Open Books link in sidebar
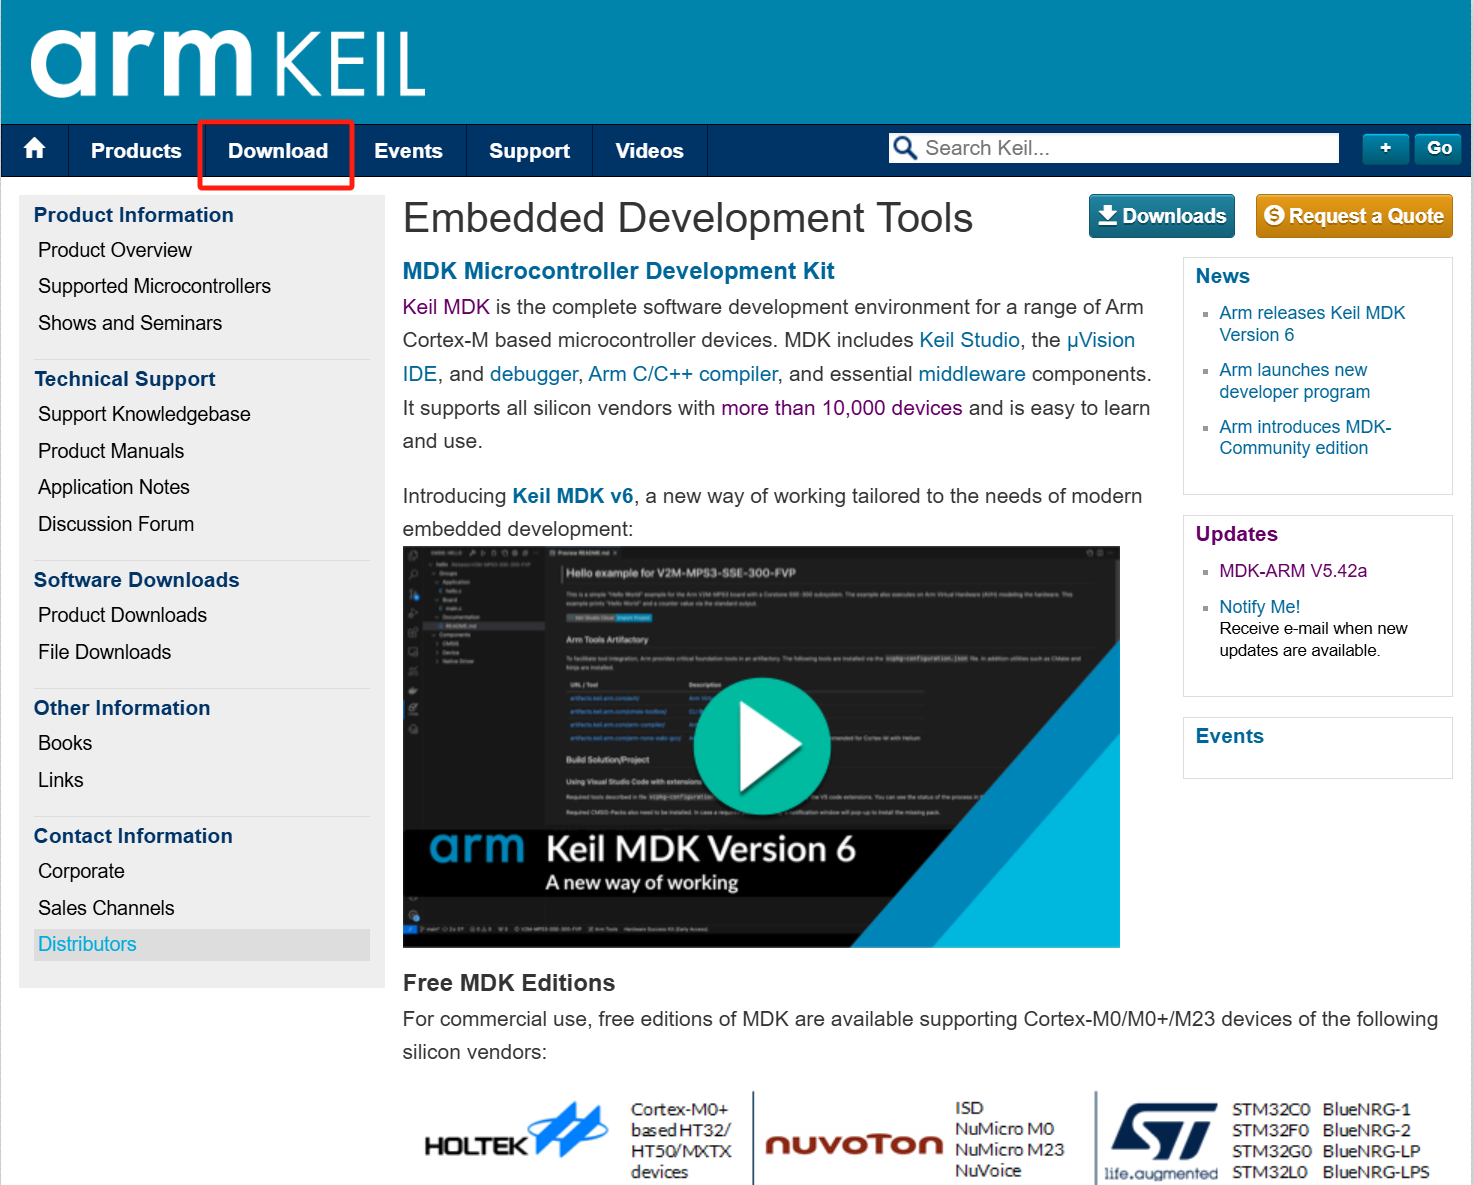The width and height of the screenshot is (1474, 1185). (65, 743)
